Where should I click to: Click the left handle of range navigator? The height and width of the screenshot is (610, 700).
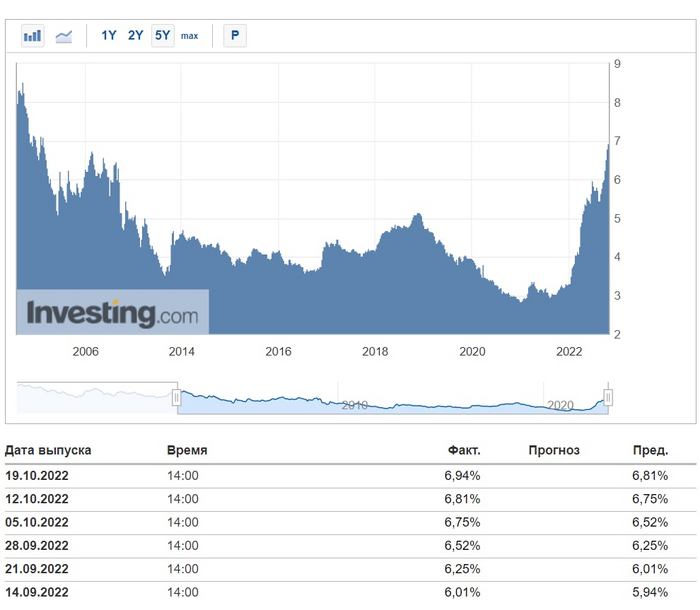click(x=177, y=397)
